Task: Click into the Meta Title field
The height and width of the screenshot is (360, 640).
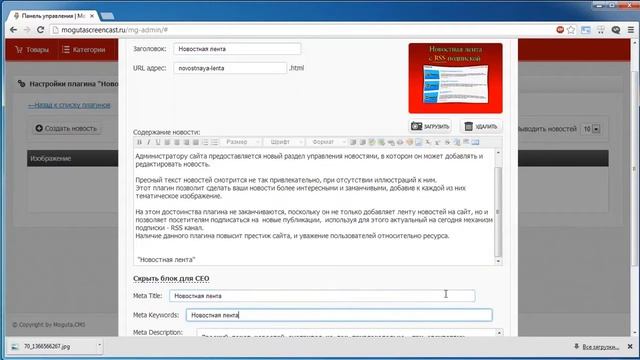Action: (322, 296)
